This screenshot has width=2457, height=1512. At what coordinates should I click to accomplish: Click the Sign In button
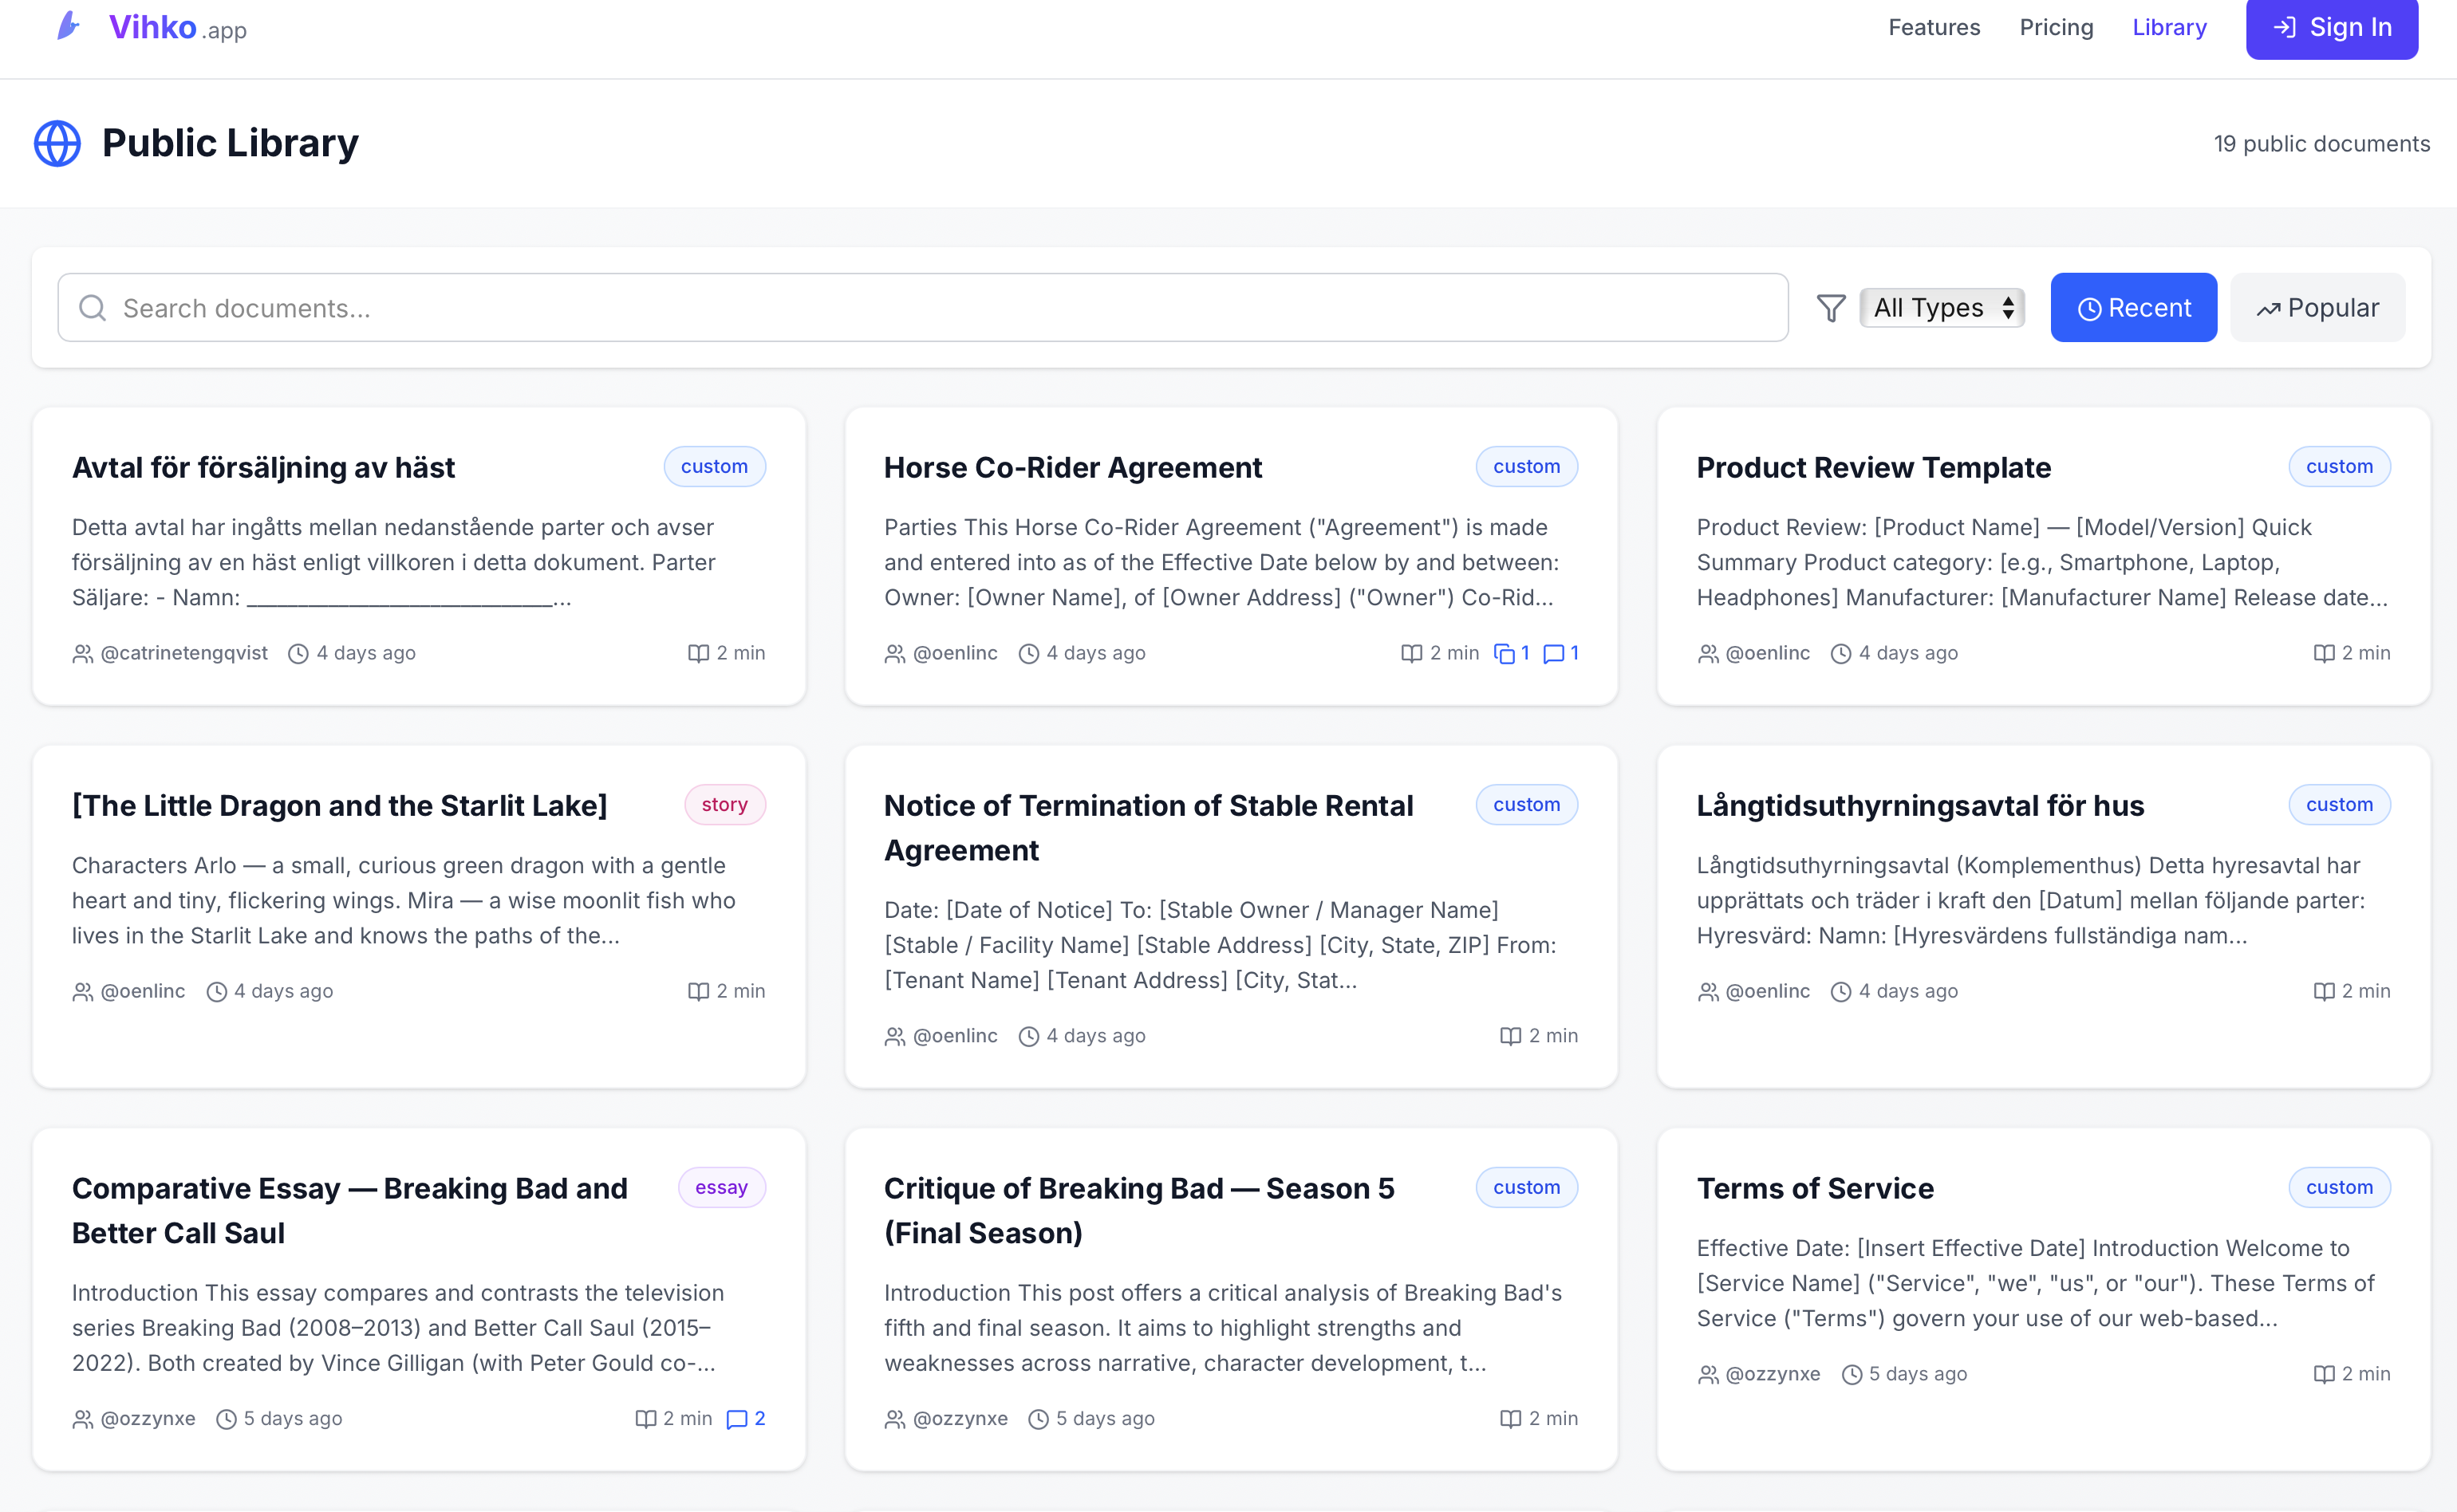[2331, 27]
